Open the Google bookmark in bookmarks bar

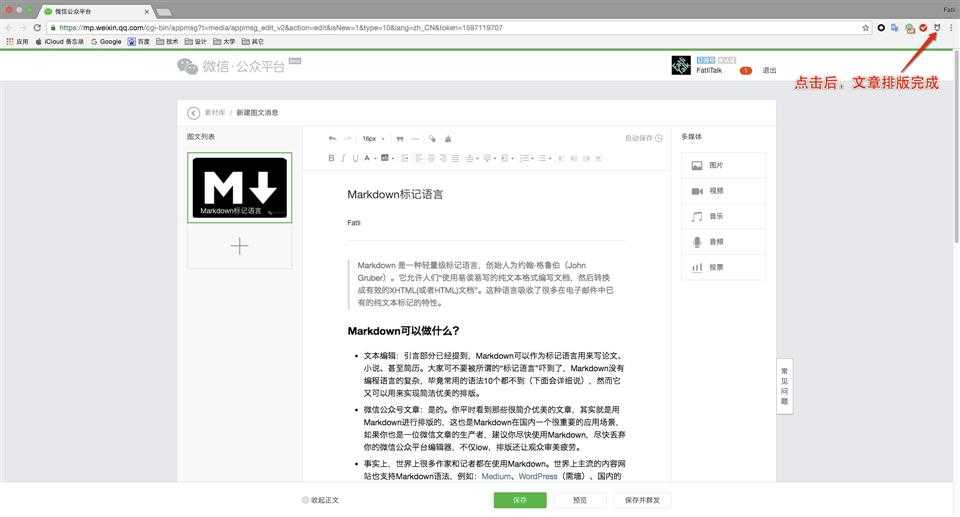pos(107,42)
